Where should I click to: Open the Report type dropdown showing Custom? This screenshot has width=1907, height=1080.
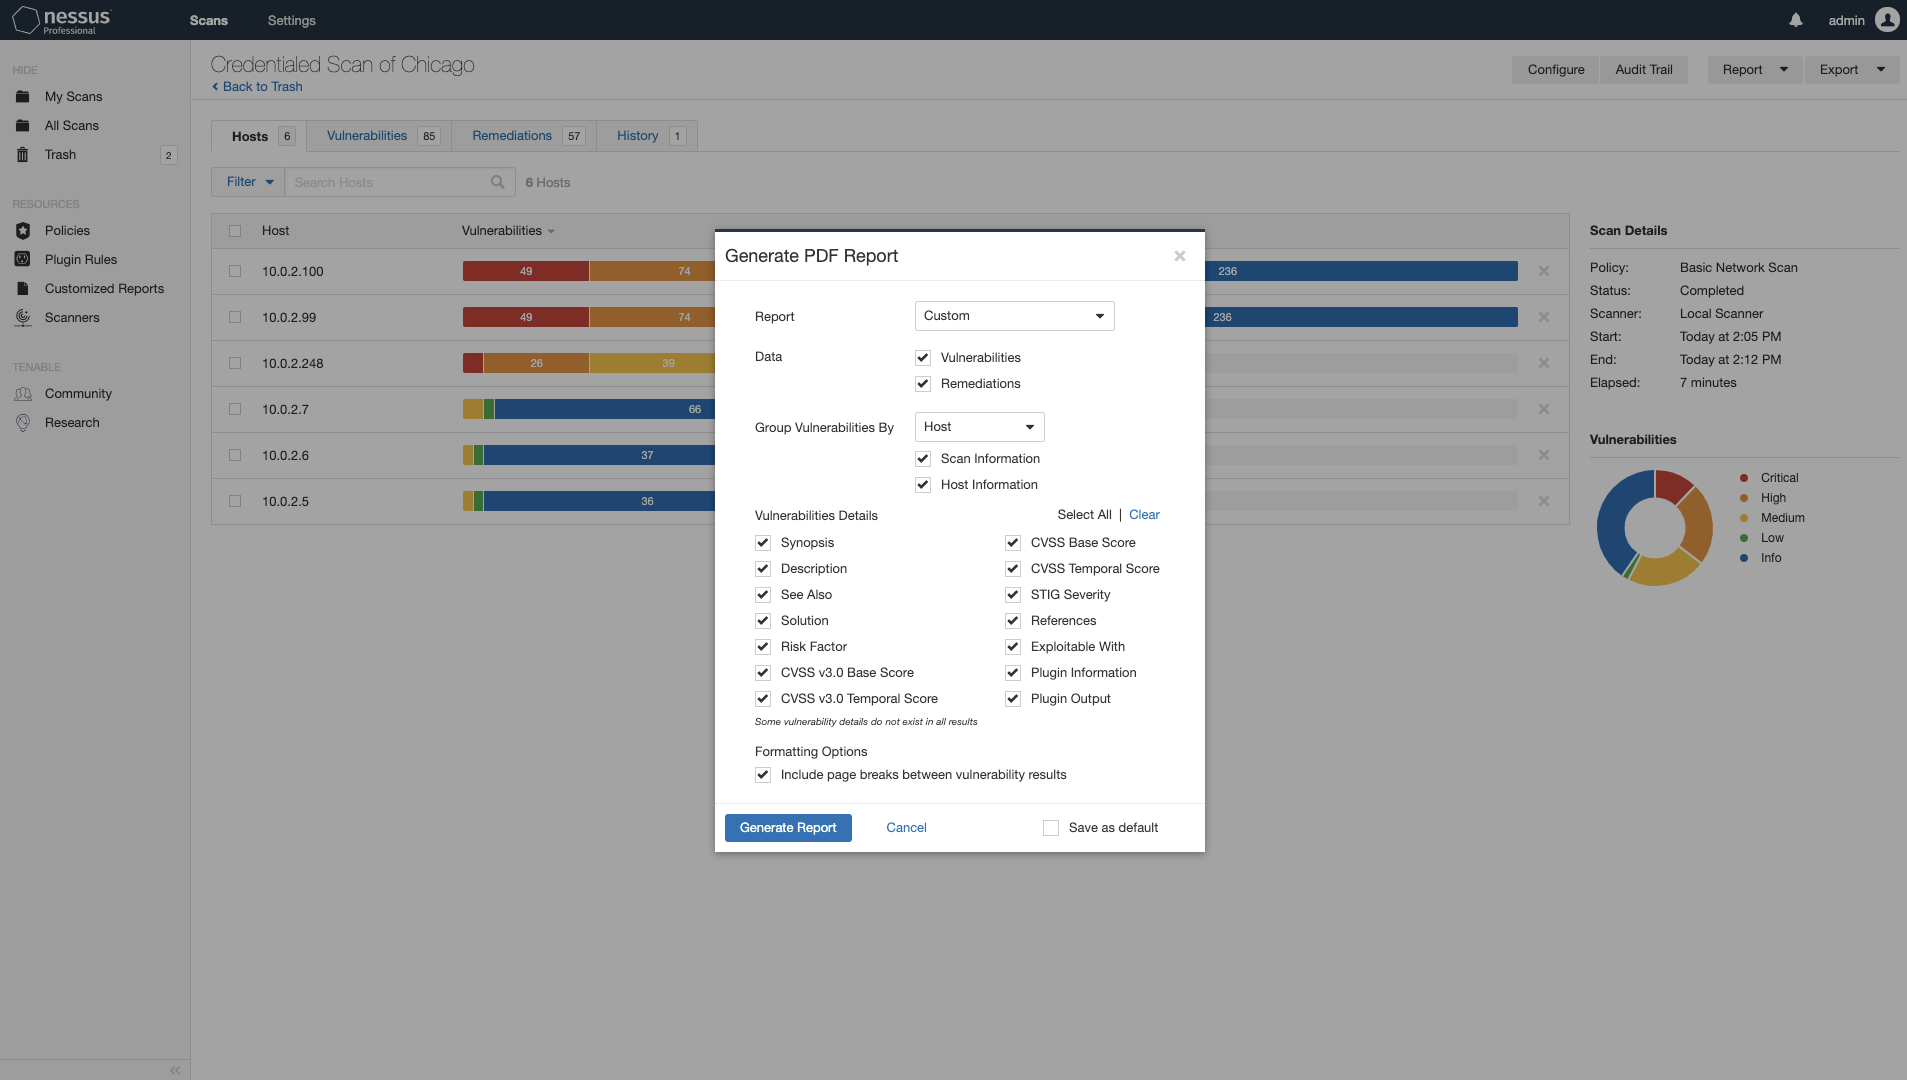pos(1013,315)
